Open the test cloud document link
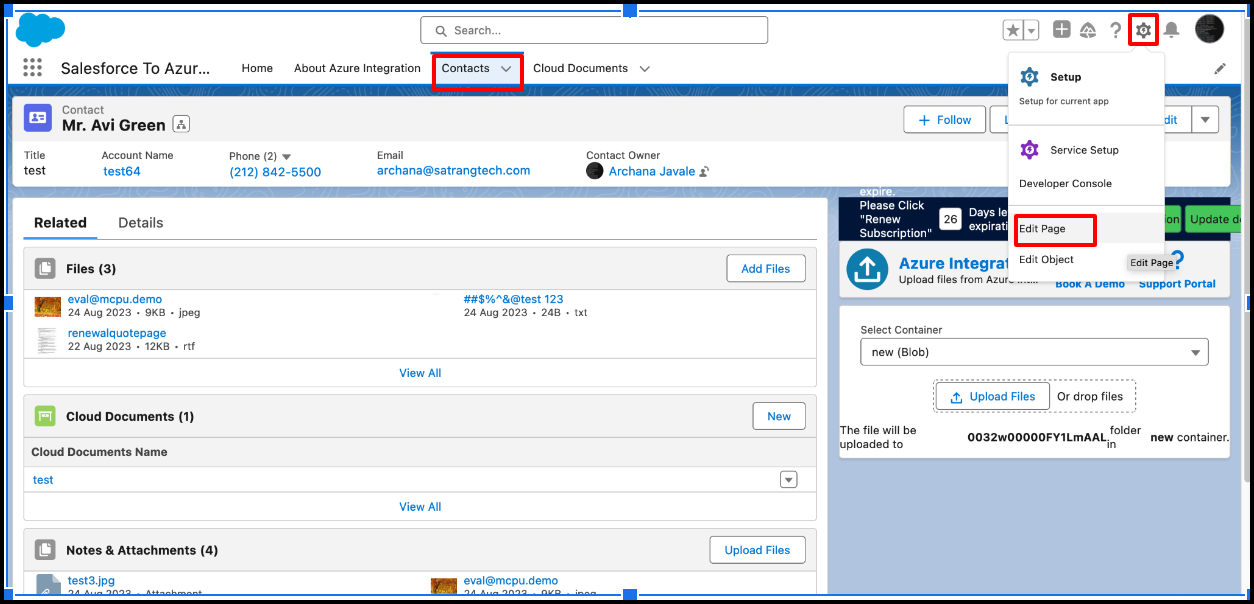The height and width of the screenshot is (604, 1254). [43, 480]
